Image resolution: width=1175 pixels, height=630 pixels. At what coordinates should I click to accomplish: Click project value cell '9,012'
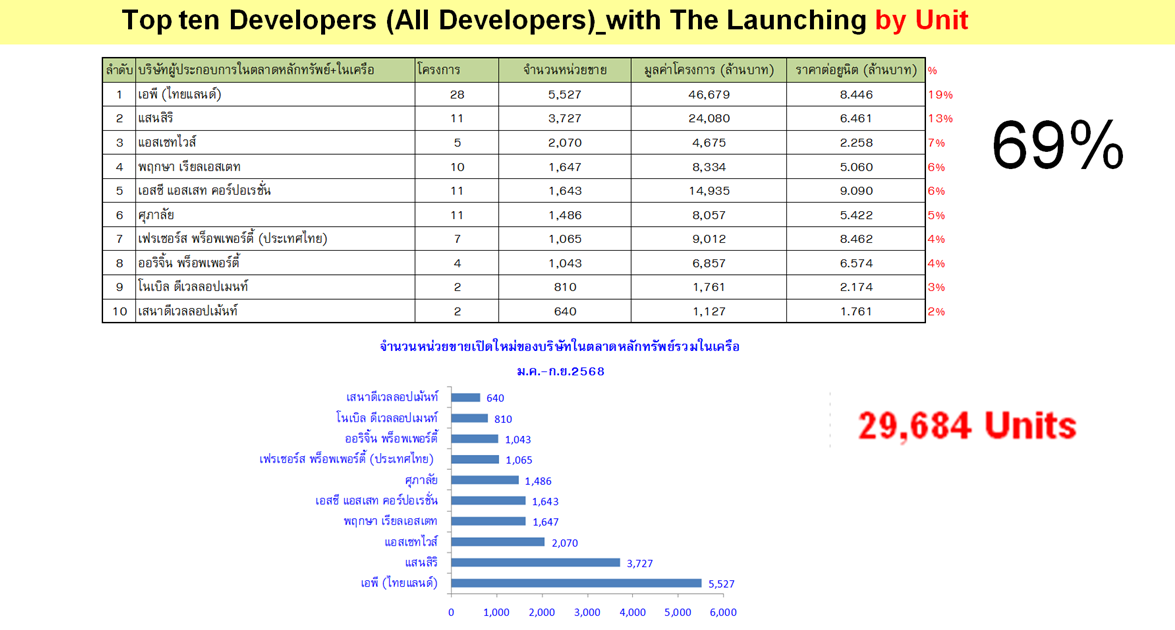tap(708, 239)
